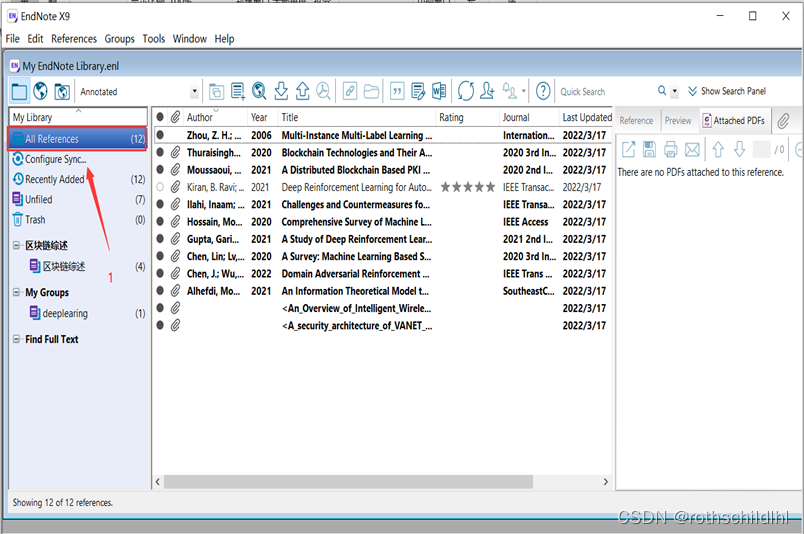Screen dimensions: 804x534
Task: Click the Online Search globe icon in the toolbar
Action: 259,91
